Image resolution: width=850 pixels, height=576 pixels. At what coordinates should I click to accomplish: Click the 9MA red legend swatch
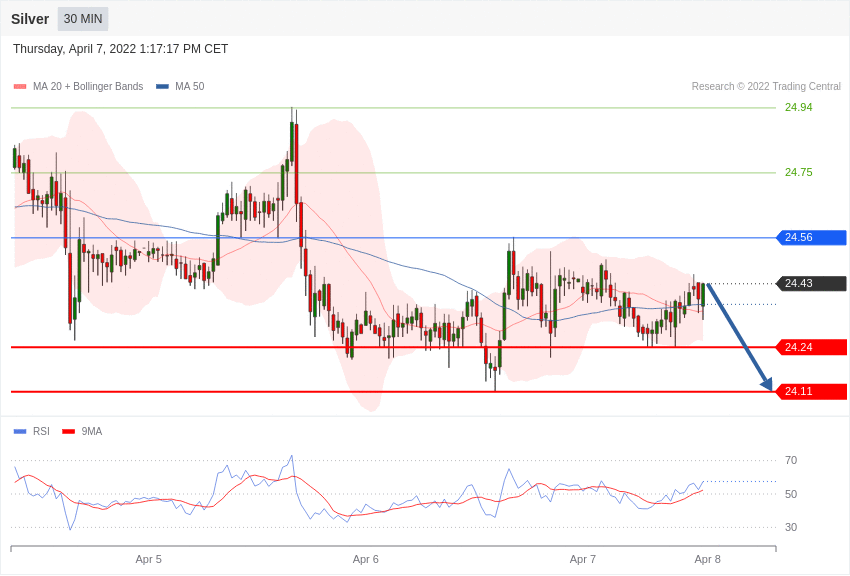pyautogui.click(x=68, y=431)
